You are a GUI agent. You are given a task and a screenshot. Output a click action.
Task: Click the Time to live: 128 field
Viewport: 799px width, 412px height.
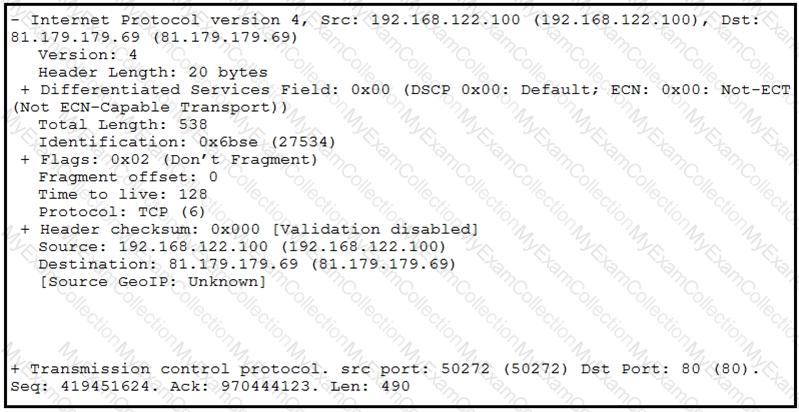[118, 194]
